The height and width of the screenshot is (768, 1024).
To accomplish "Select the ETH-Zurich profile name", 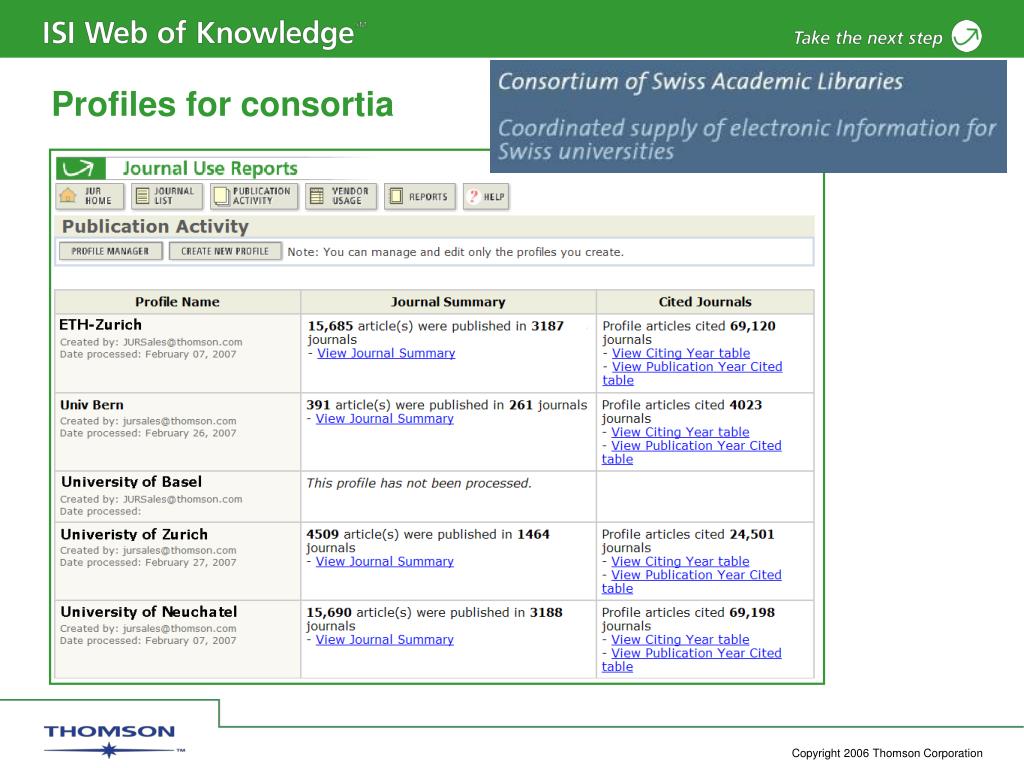I will tap(100, 325).
